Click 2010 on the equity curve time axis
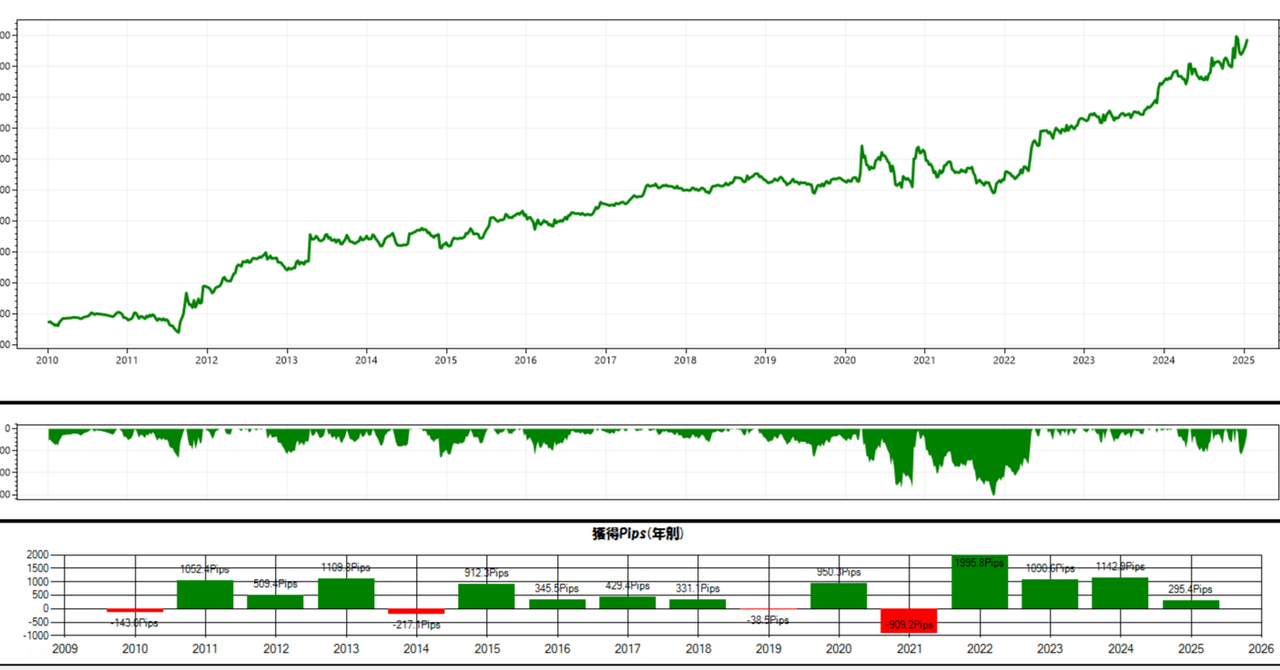 click(48, 360)
